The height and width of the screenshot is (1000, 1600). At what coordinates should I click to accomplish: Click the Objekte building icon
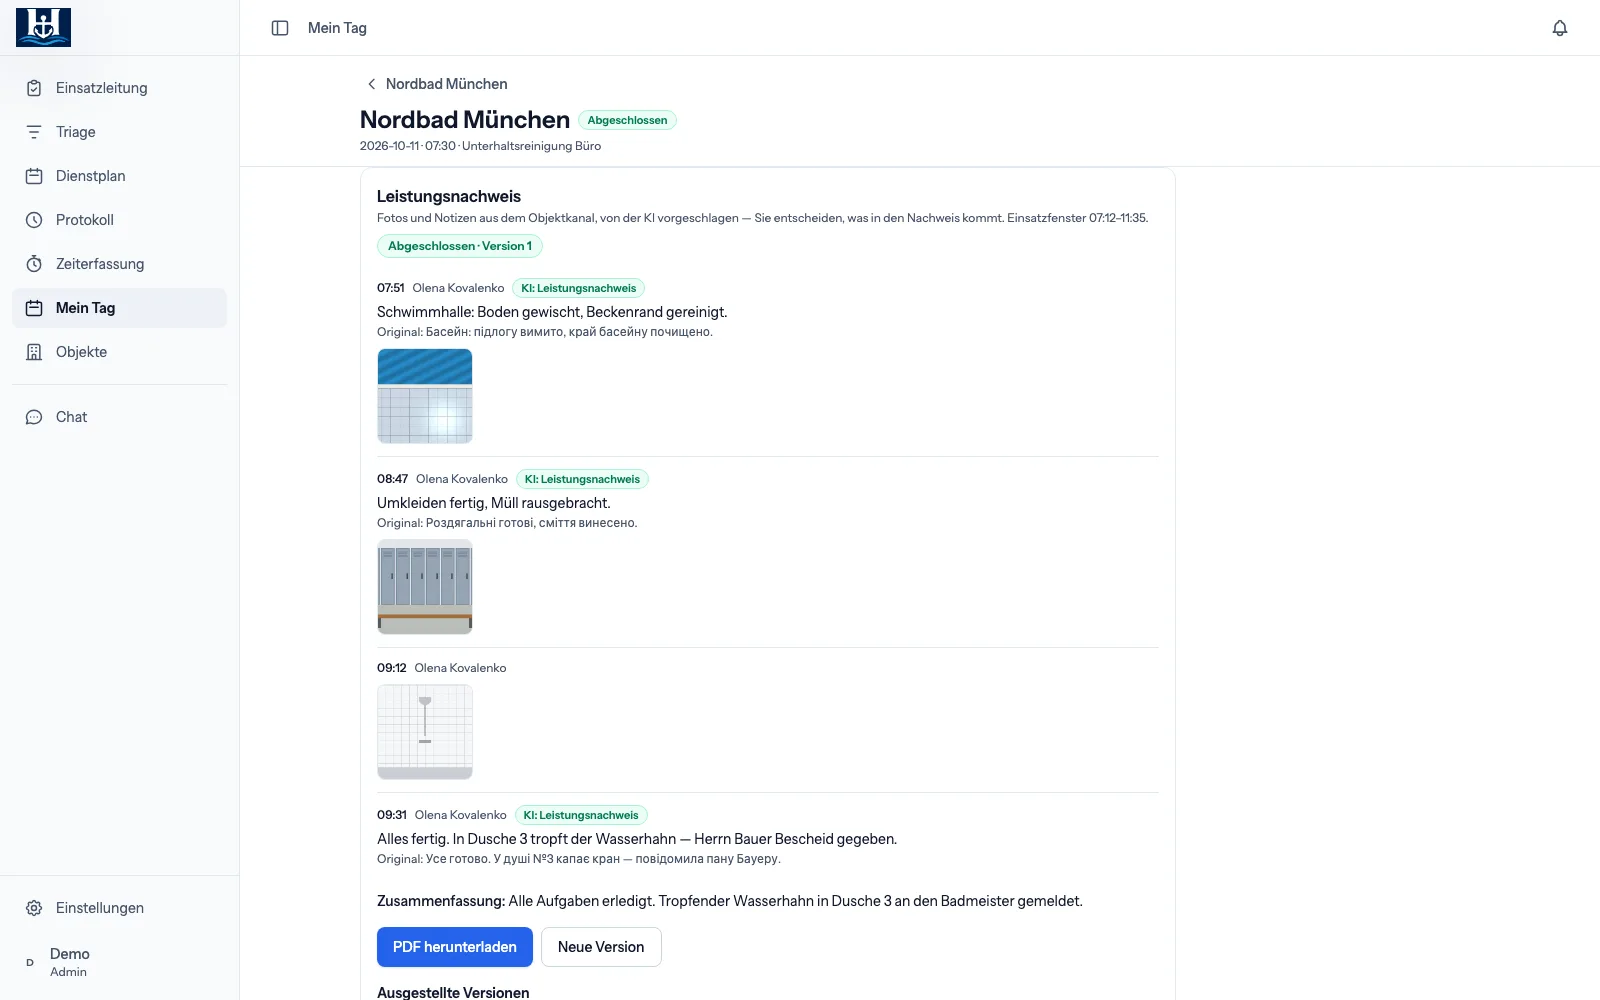point(34,352)
